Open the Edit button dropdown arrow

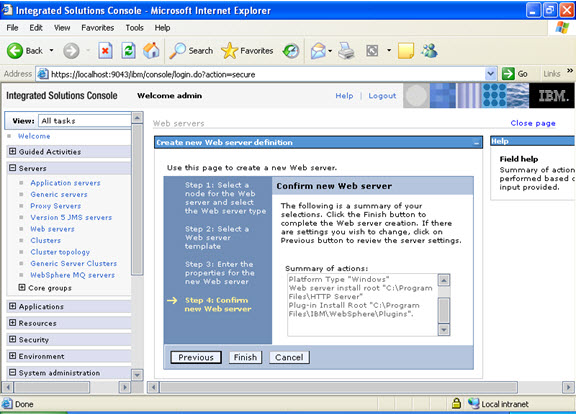click(x=389, y=50)
